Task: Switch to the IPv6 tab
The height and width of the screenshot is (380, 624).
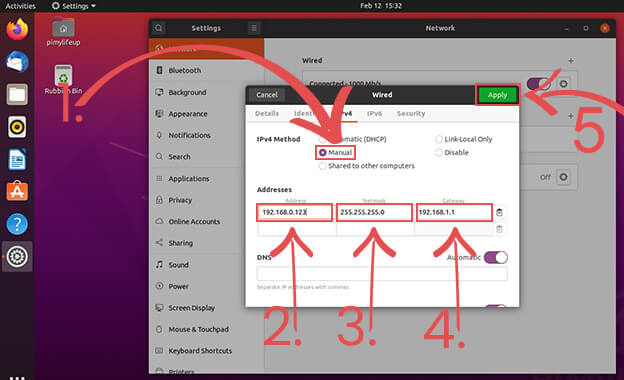Action: pyautogui.click(x=374, y=113)
